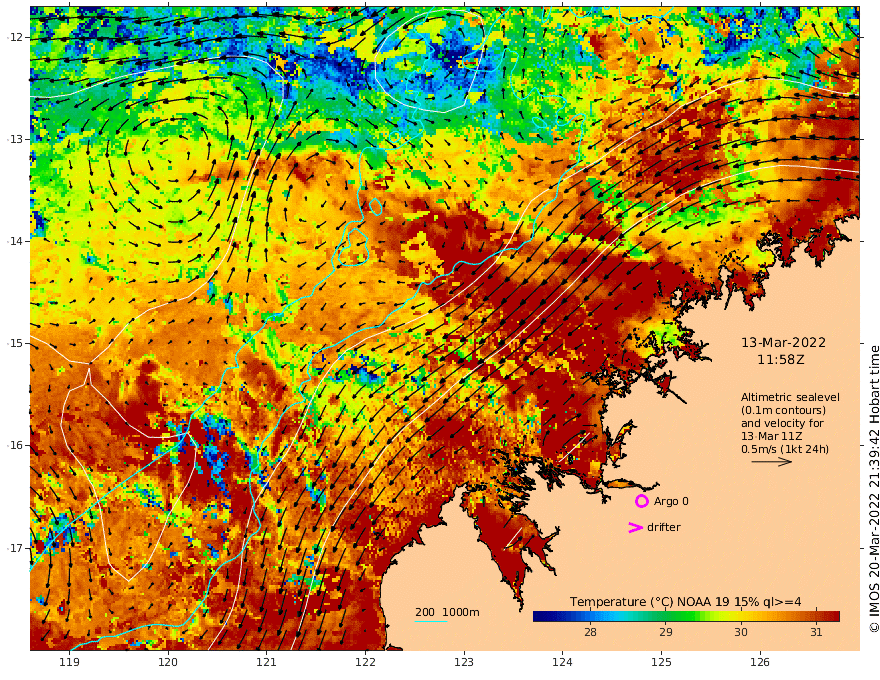Click the '0.5m/s (1kt 24h)' text
Viewport: 880px width, 680px height.
[x=785, y=449]
